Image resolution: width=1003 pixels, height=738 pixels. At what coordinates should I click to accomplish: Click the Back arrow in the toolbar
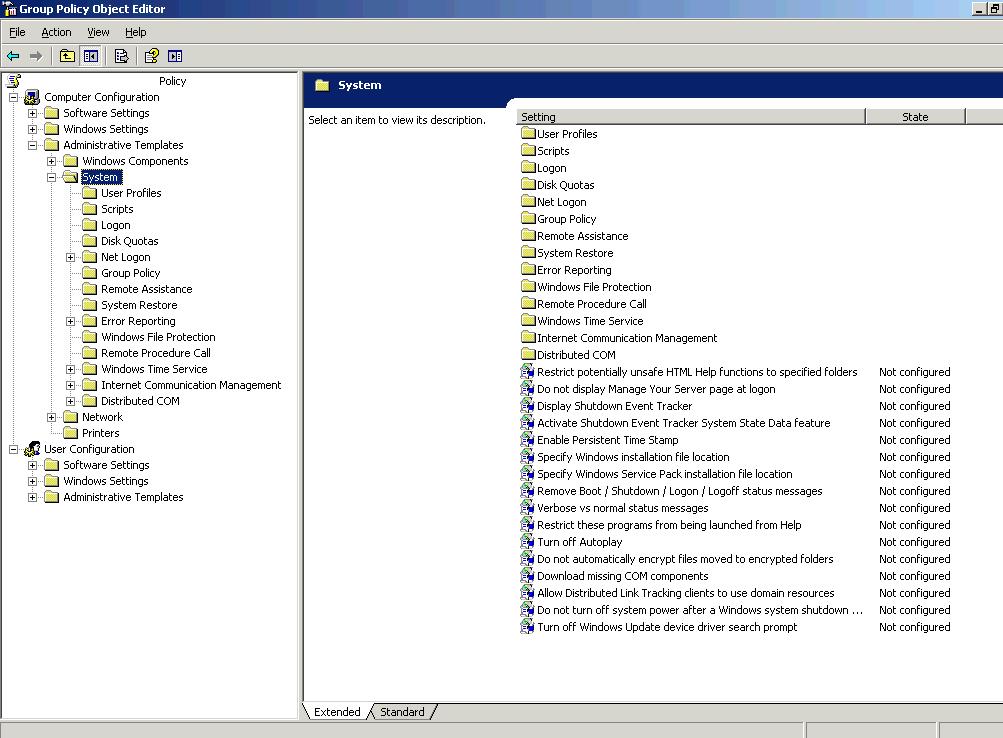click(x=13, y=56)
